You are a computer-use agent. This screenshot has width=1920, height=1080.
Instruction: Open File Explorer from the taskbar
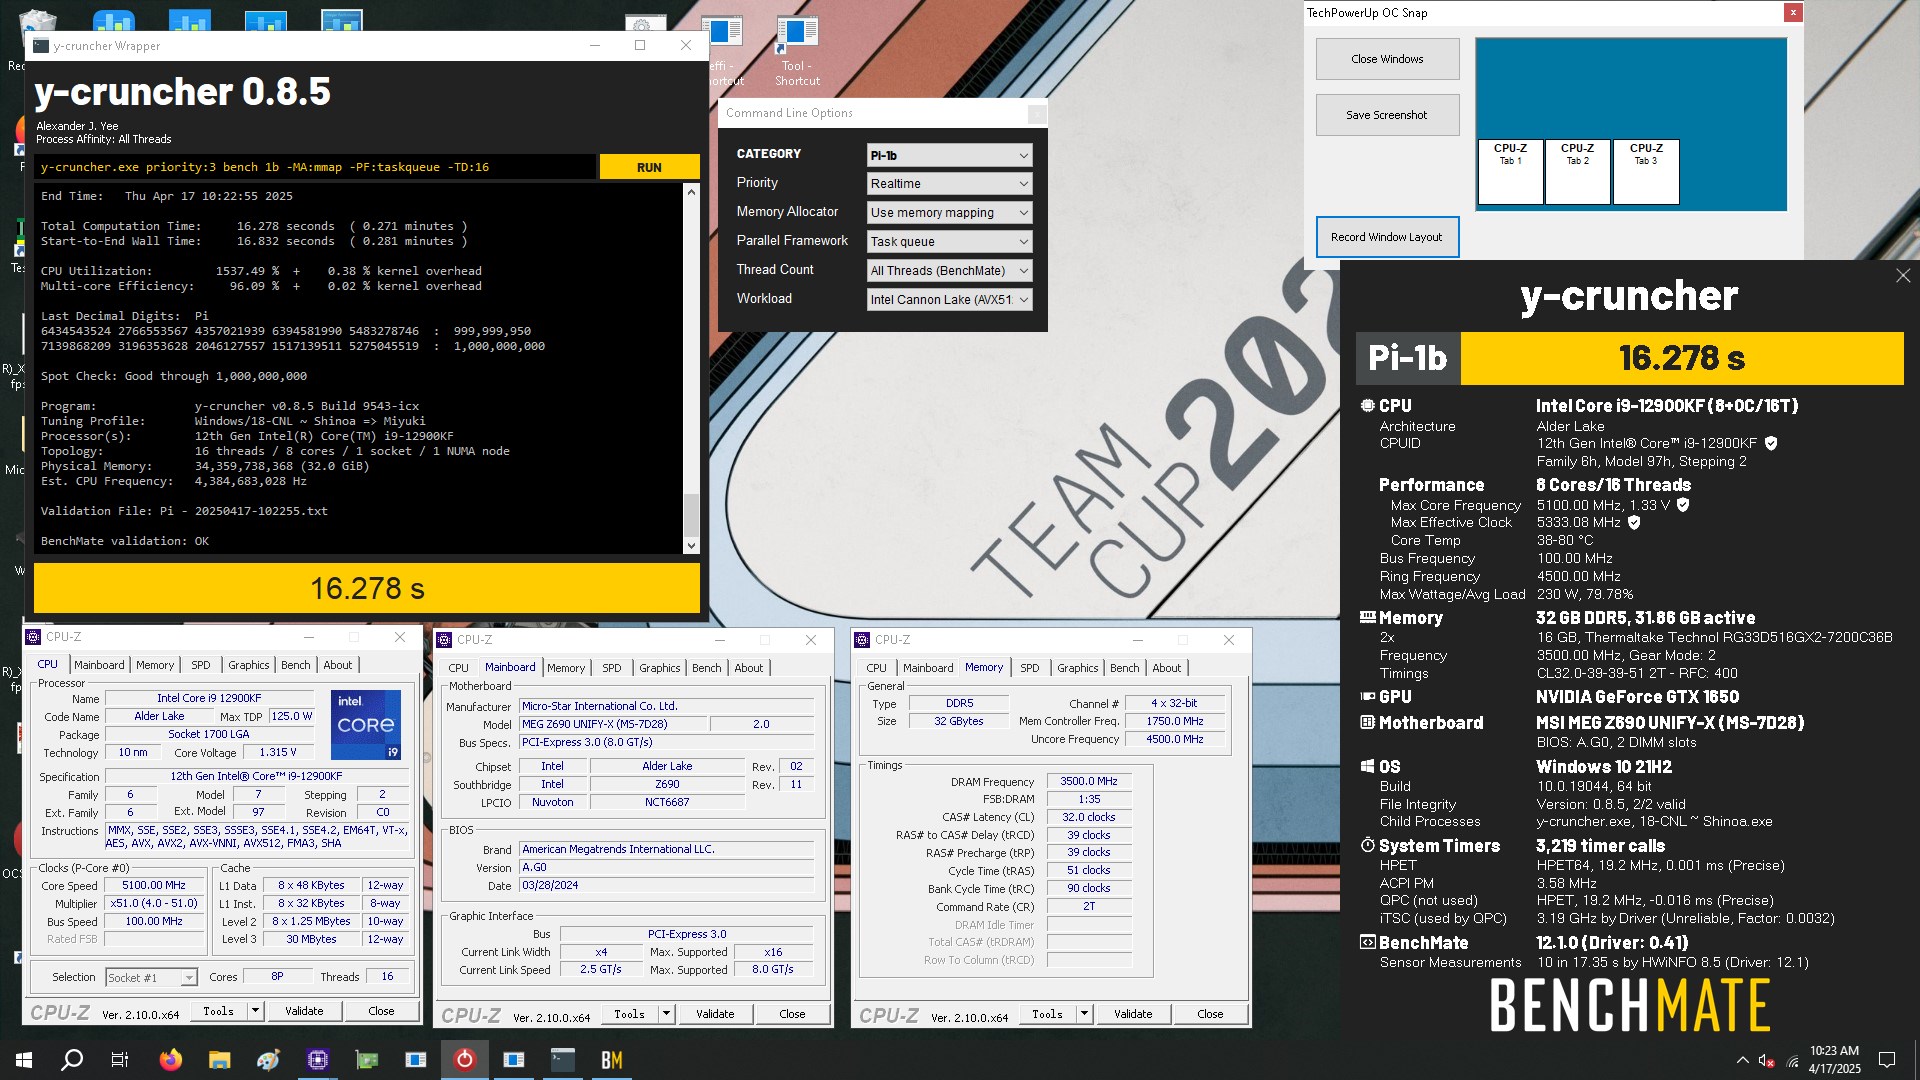pos(219,1060)
